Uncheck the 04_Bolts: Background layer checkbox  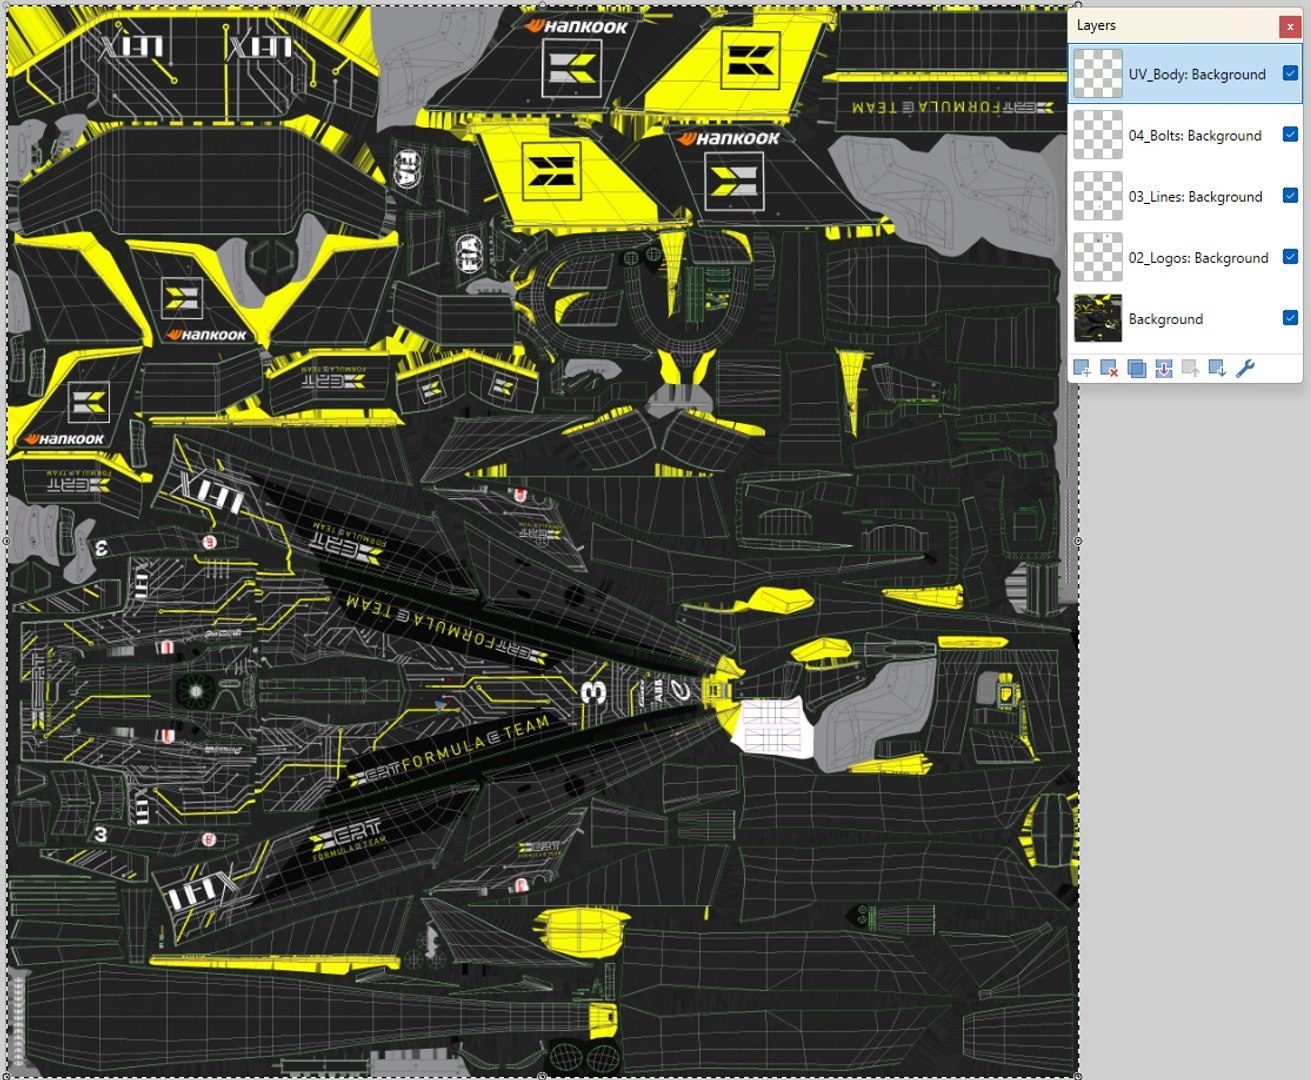click(1290, 134)
